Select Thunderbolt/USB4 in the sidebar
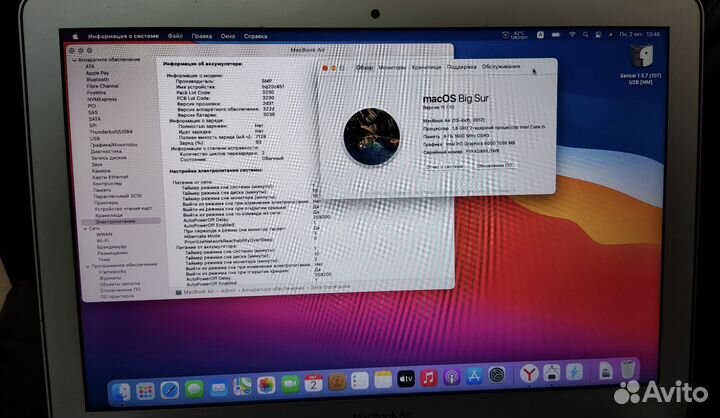Viewport: 720px width, 418px height. coord(111,132)
